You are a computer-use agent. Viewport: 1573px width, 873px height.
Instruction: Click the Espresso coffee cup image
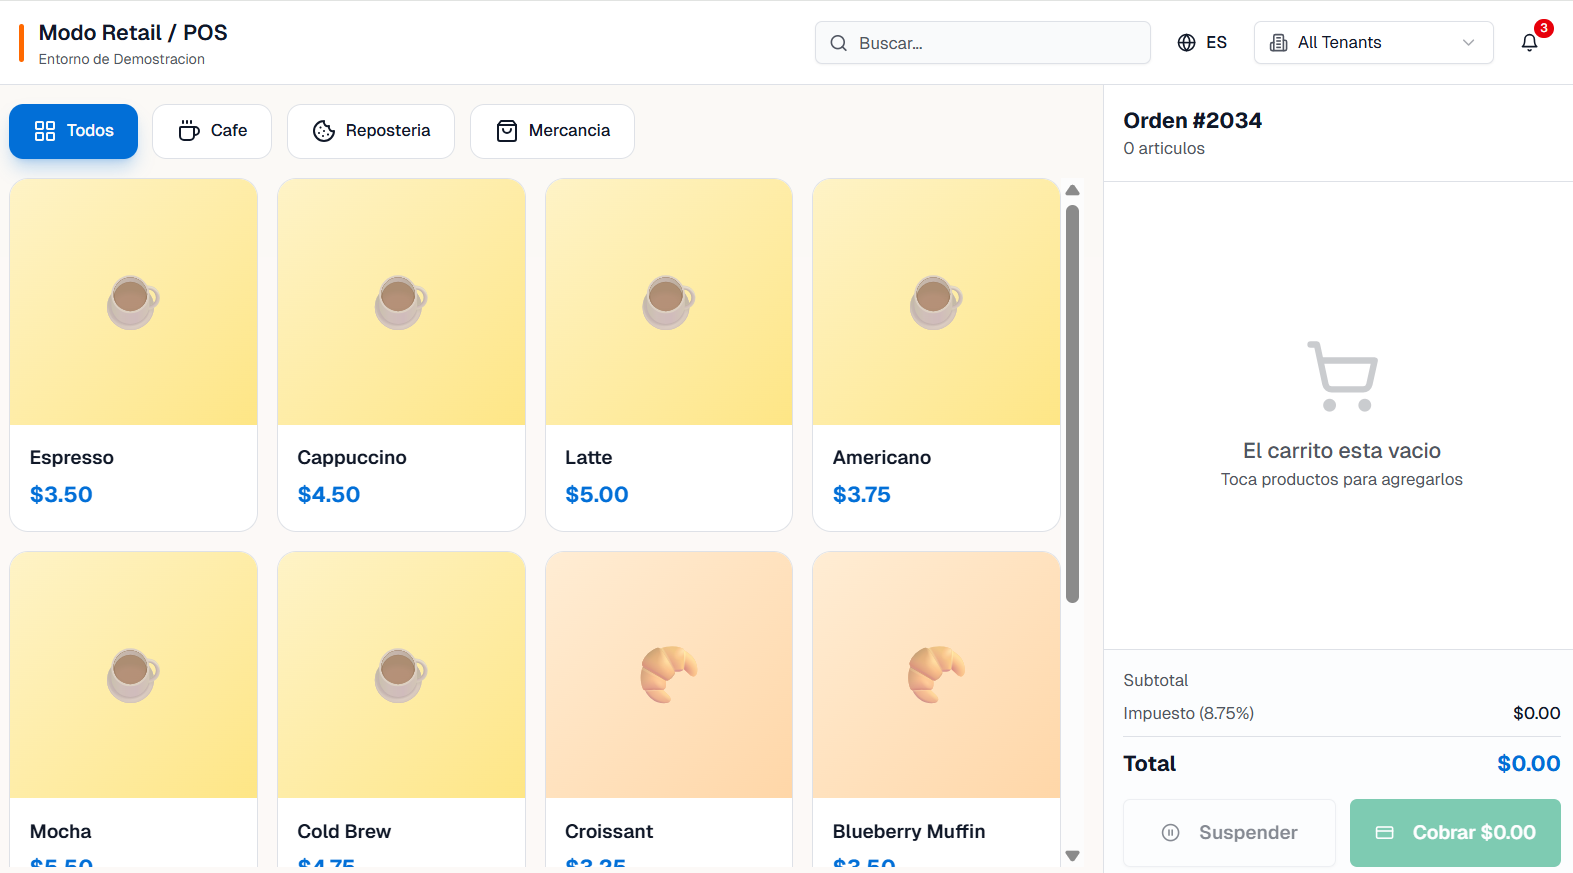(x=133, y=302)
